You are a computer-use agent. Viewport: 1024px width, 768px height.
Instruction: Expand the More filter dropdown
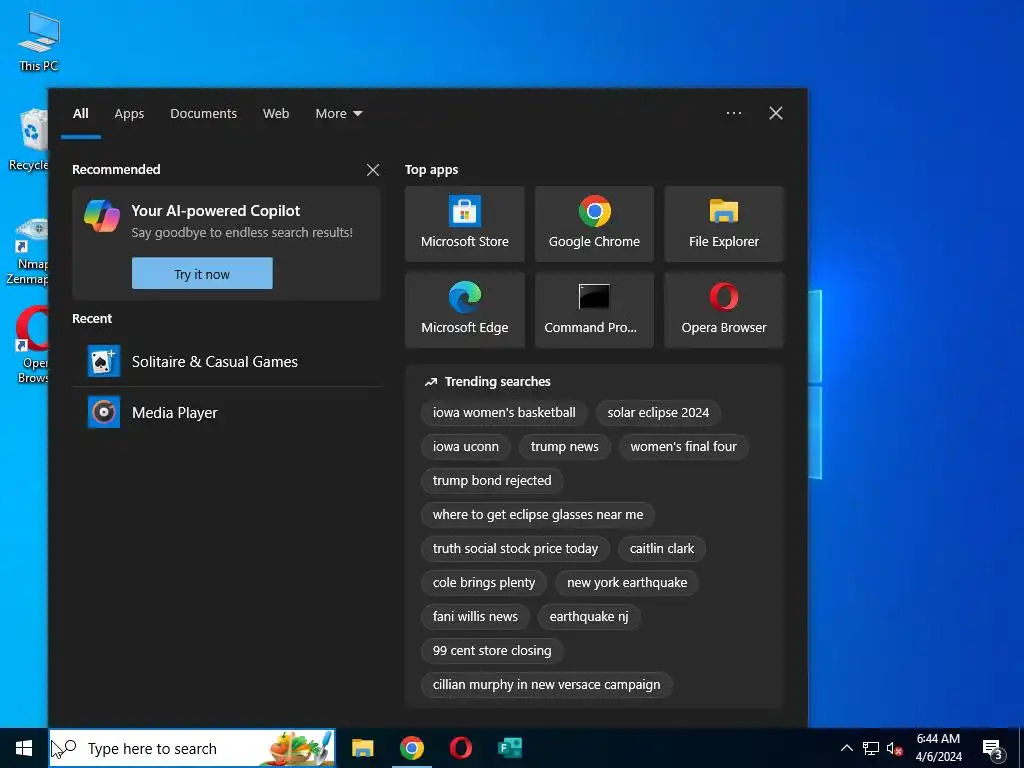pyautogui.click(x=338, y=114)
